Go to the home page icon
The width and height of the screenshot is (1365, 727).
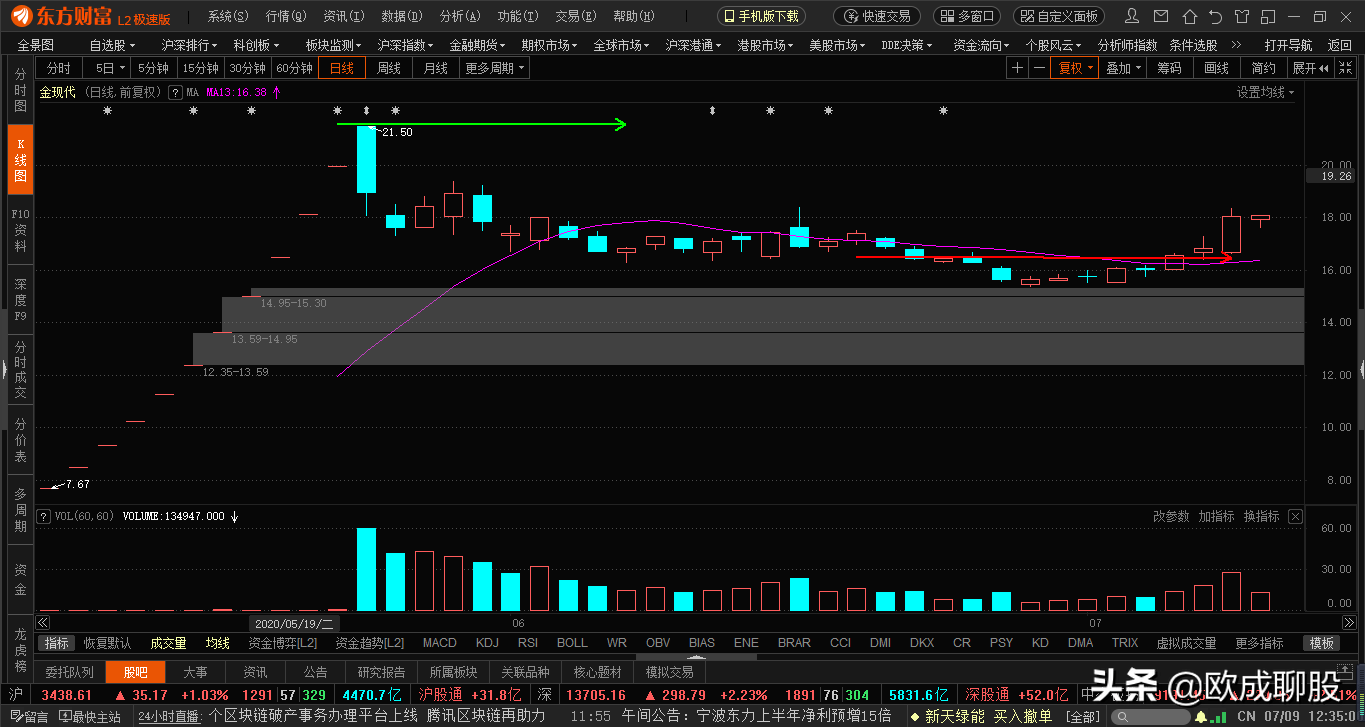1190,16
